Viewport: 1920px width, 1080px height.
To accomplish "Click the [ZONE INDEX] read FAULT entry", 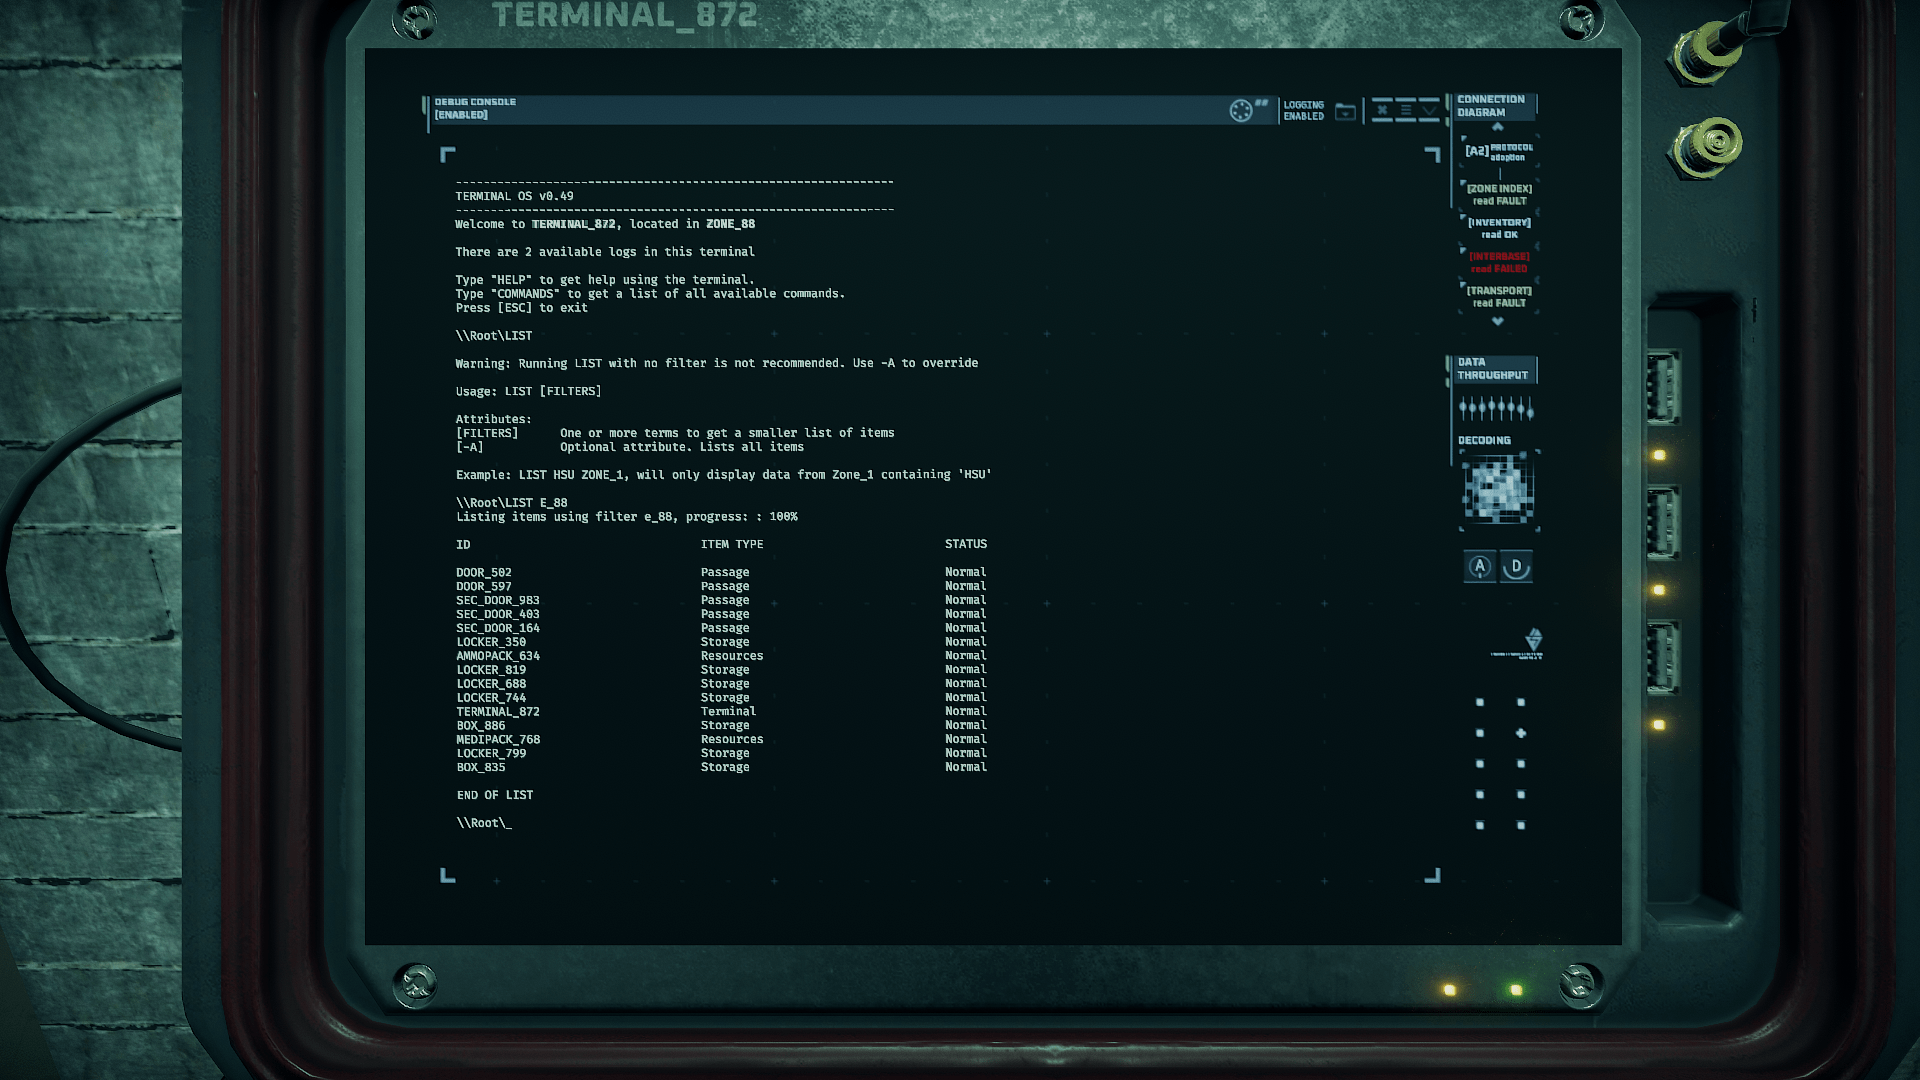I will tap(1498, 194).
